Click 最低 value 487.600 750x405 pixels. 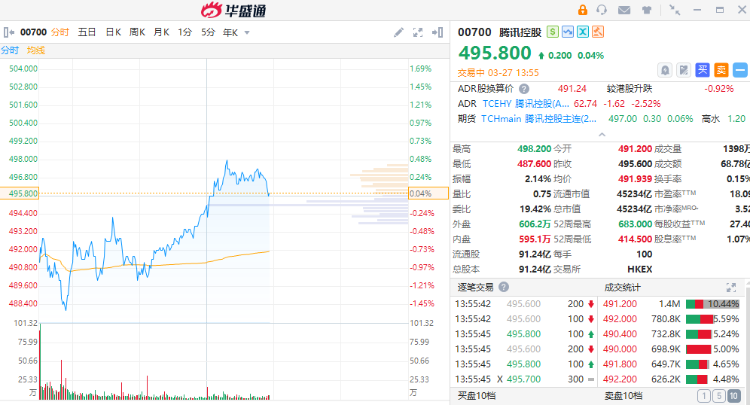click(x=534, y=164)
